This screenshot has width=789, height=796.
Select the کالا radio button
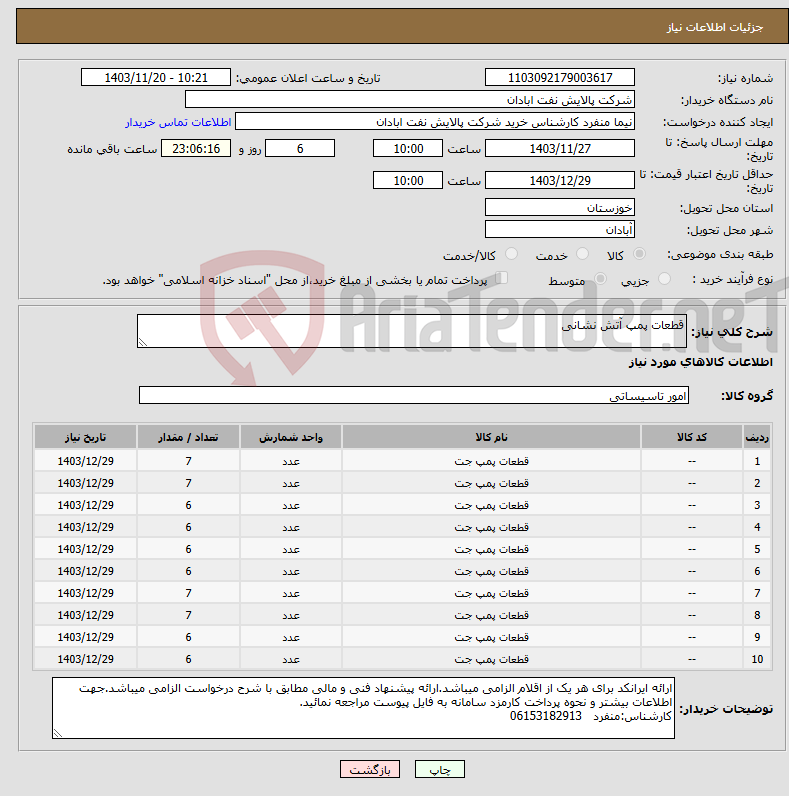639,253
